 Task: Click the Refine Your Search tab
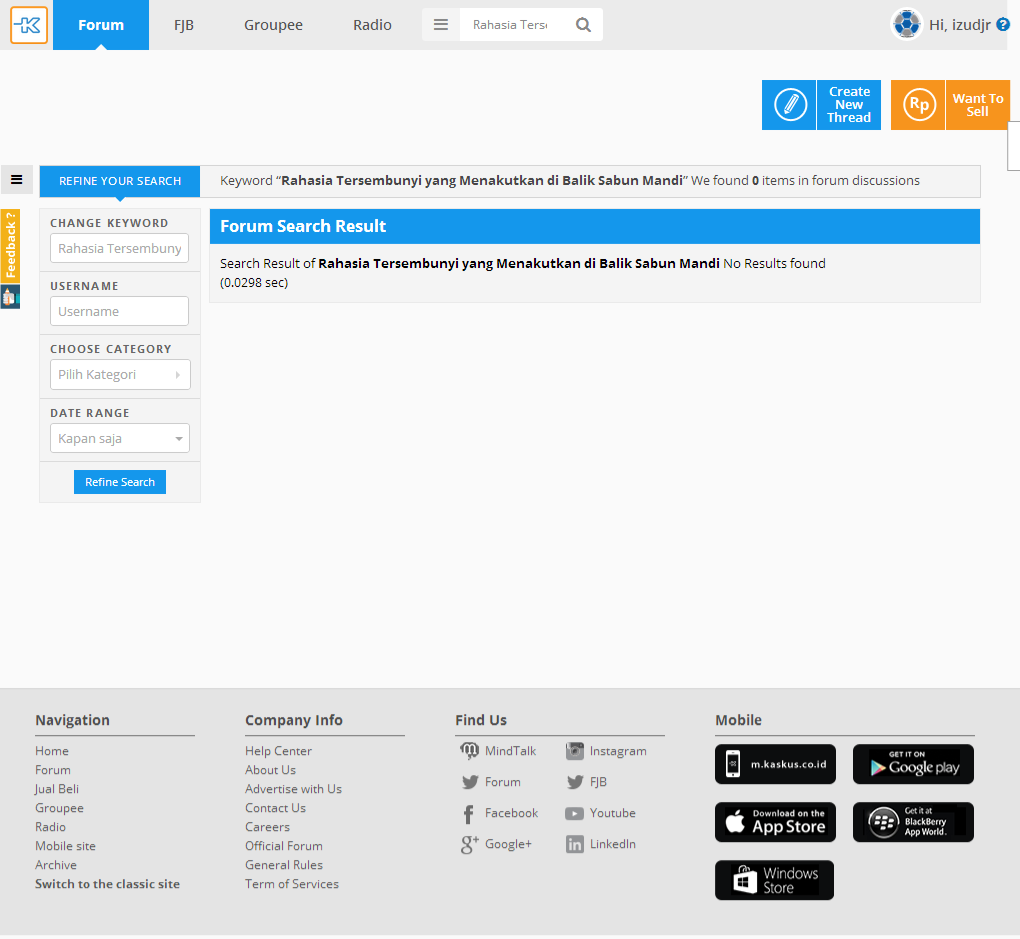[x=120, y=181]
